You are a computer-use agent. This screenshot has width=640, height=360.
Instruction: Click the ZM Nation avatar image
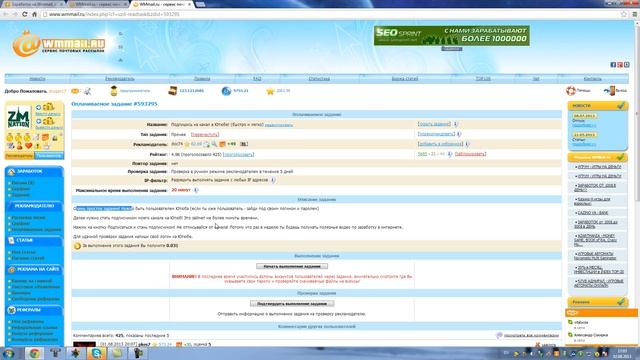click(x=19, y=117)
